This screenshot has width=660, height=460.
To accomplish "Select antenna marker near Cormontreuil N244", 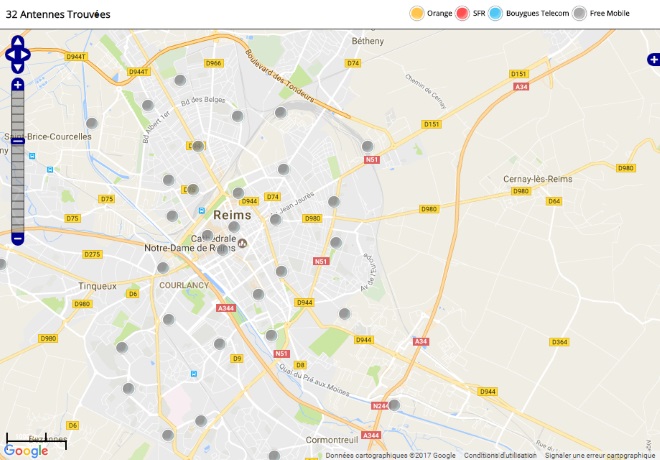I will (x=394, y=405).
